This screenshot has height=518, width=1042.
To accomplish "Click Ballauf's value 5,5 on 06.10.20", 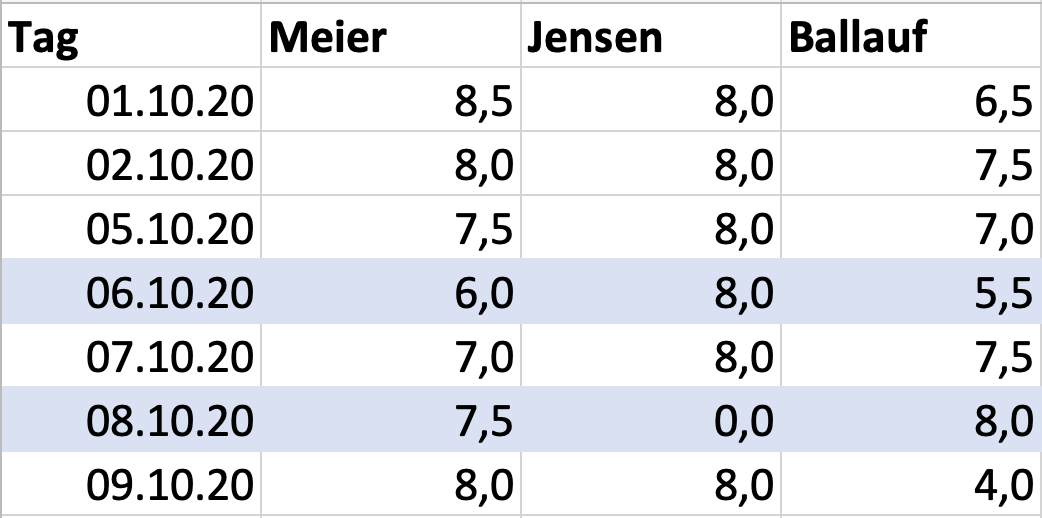I will pyautogui.click(x=911, y=291).
